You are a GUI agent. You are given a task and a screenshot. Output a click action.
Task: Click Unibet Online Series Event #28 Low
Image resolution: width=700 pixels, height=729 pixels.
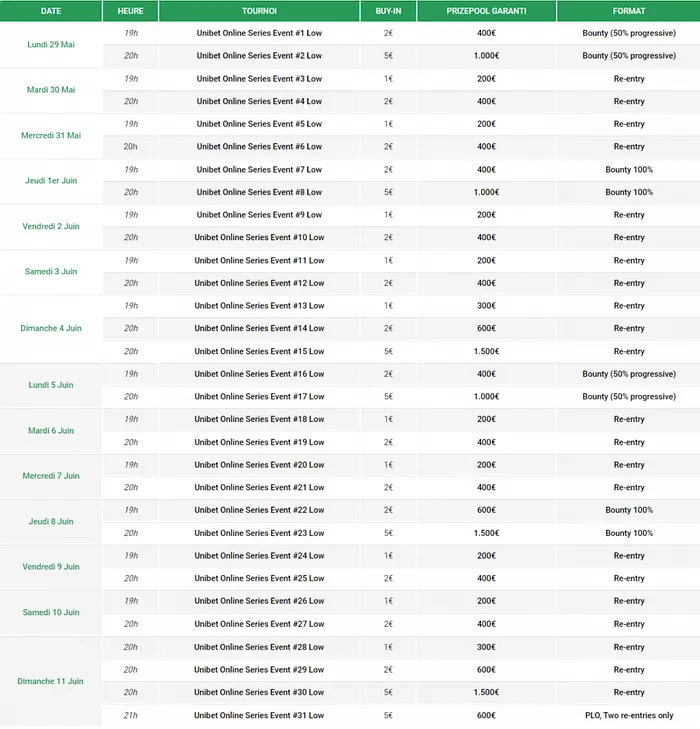point(259,647)
